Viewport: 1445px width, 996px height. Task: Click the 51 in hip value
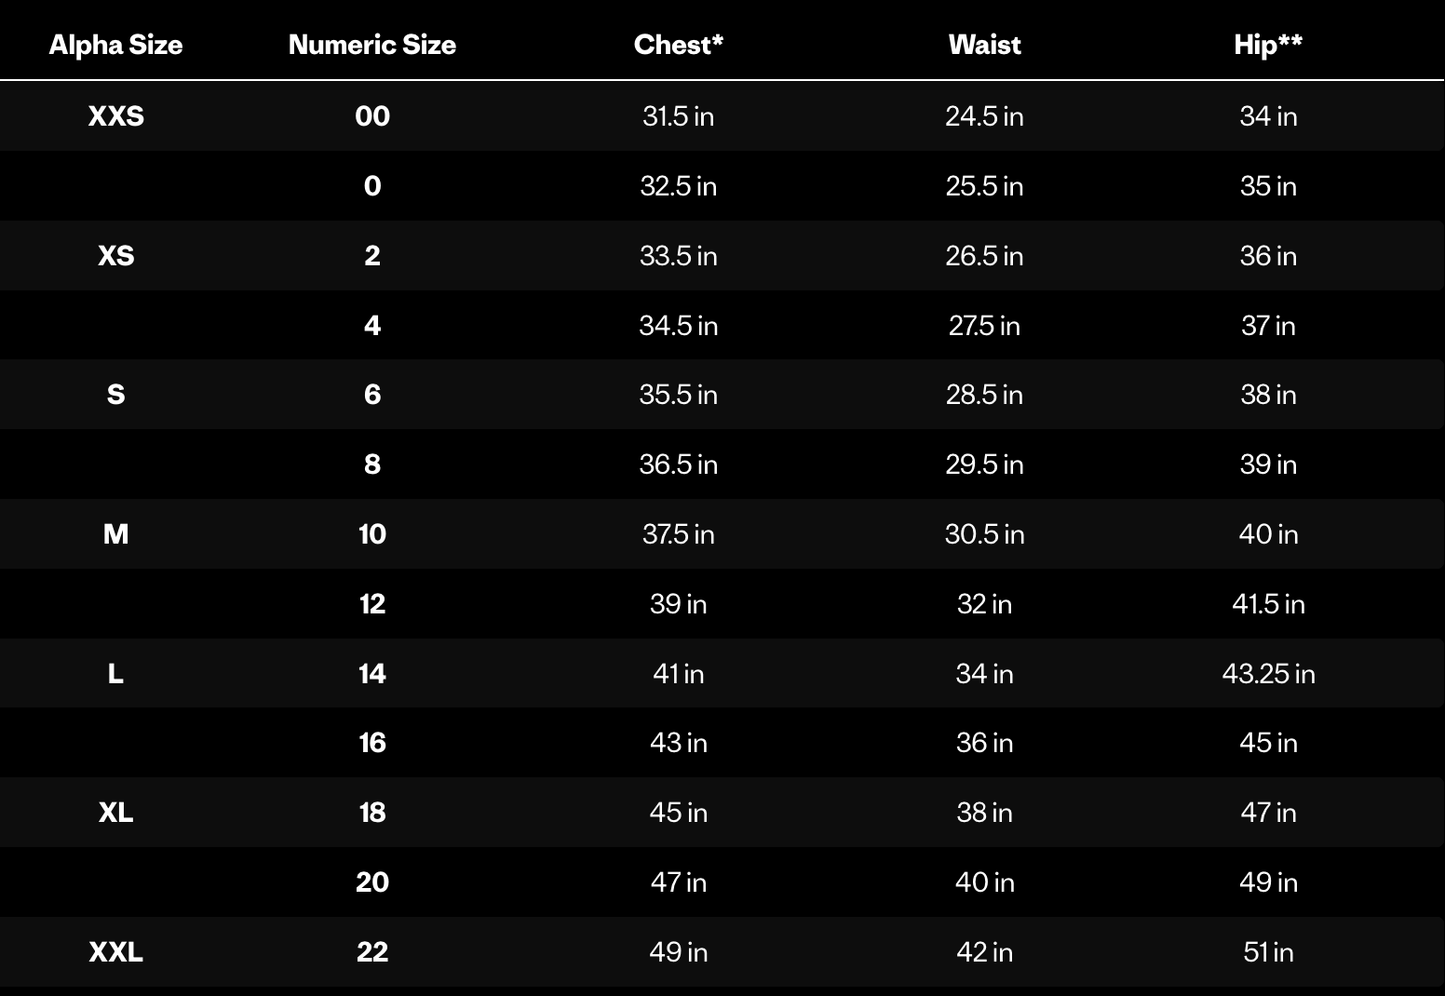(x=1268, y=952)
